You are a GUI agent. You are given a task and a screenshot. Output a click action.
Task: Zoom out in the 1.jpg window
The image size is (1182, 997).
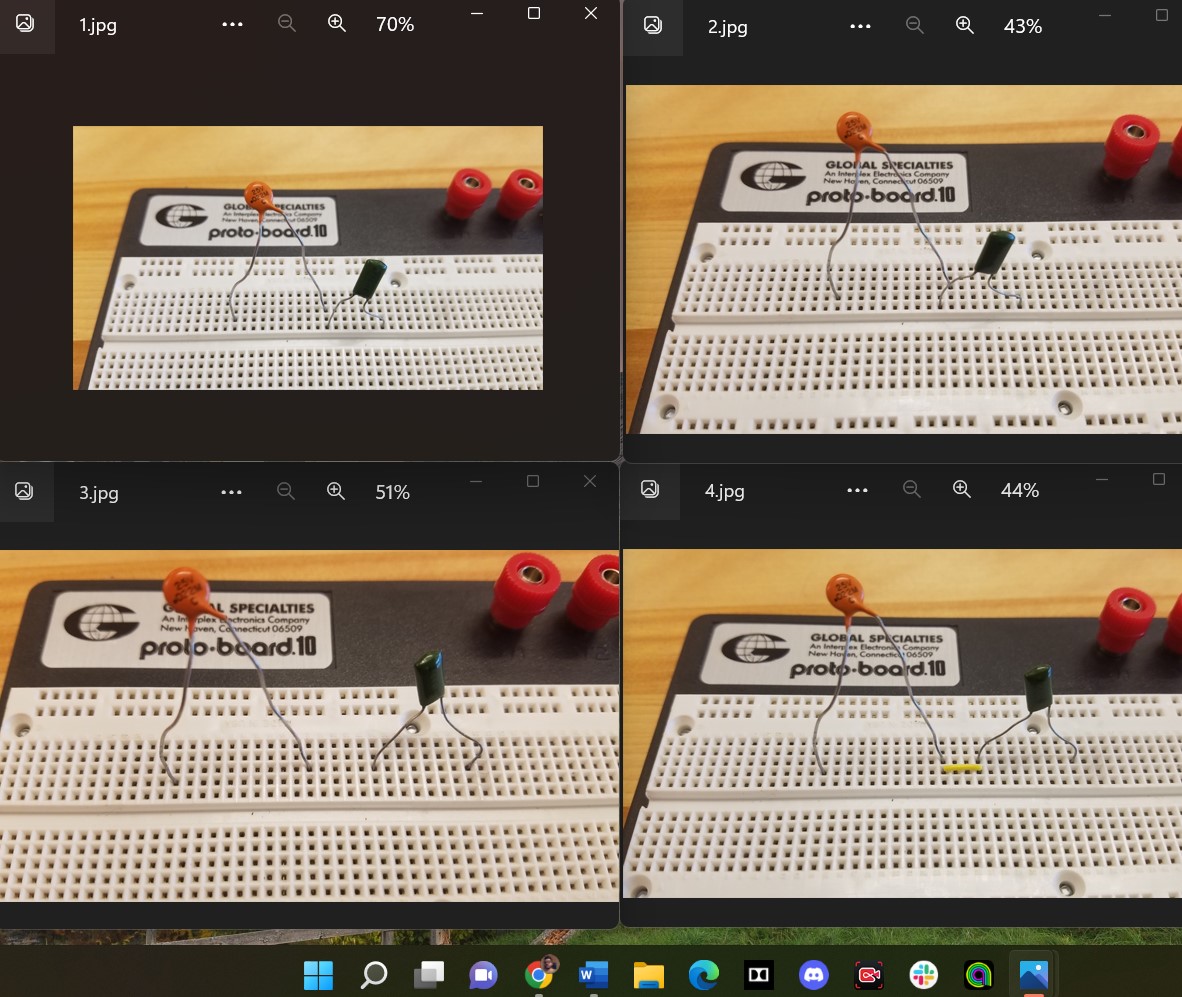point(286,23)
